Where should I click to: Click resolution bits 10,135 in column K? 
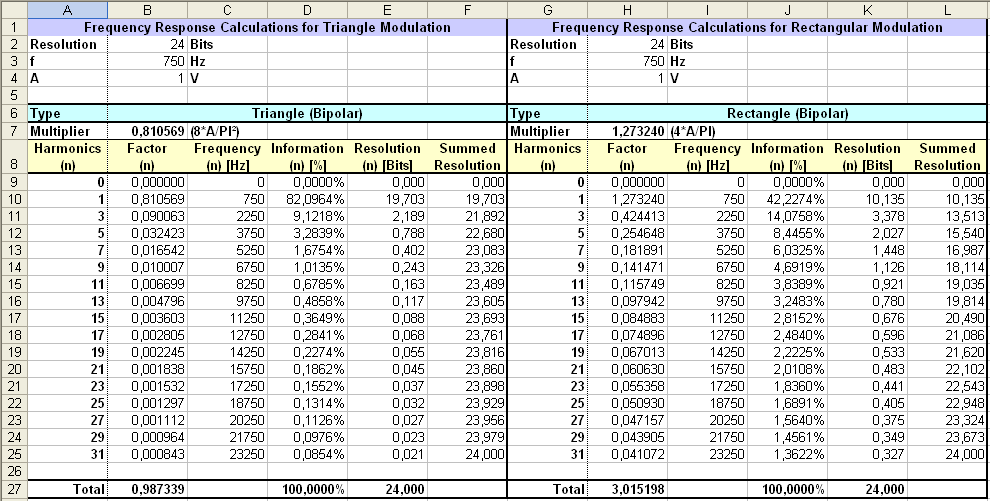pos(868,199)
